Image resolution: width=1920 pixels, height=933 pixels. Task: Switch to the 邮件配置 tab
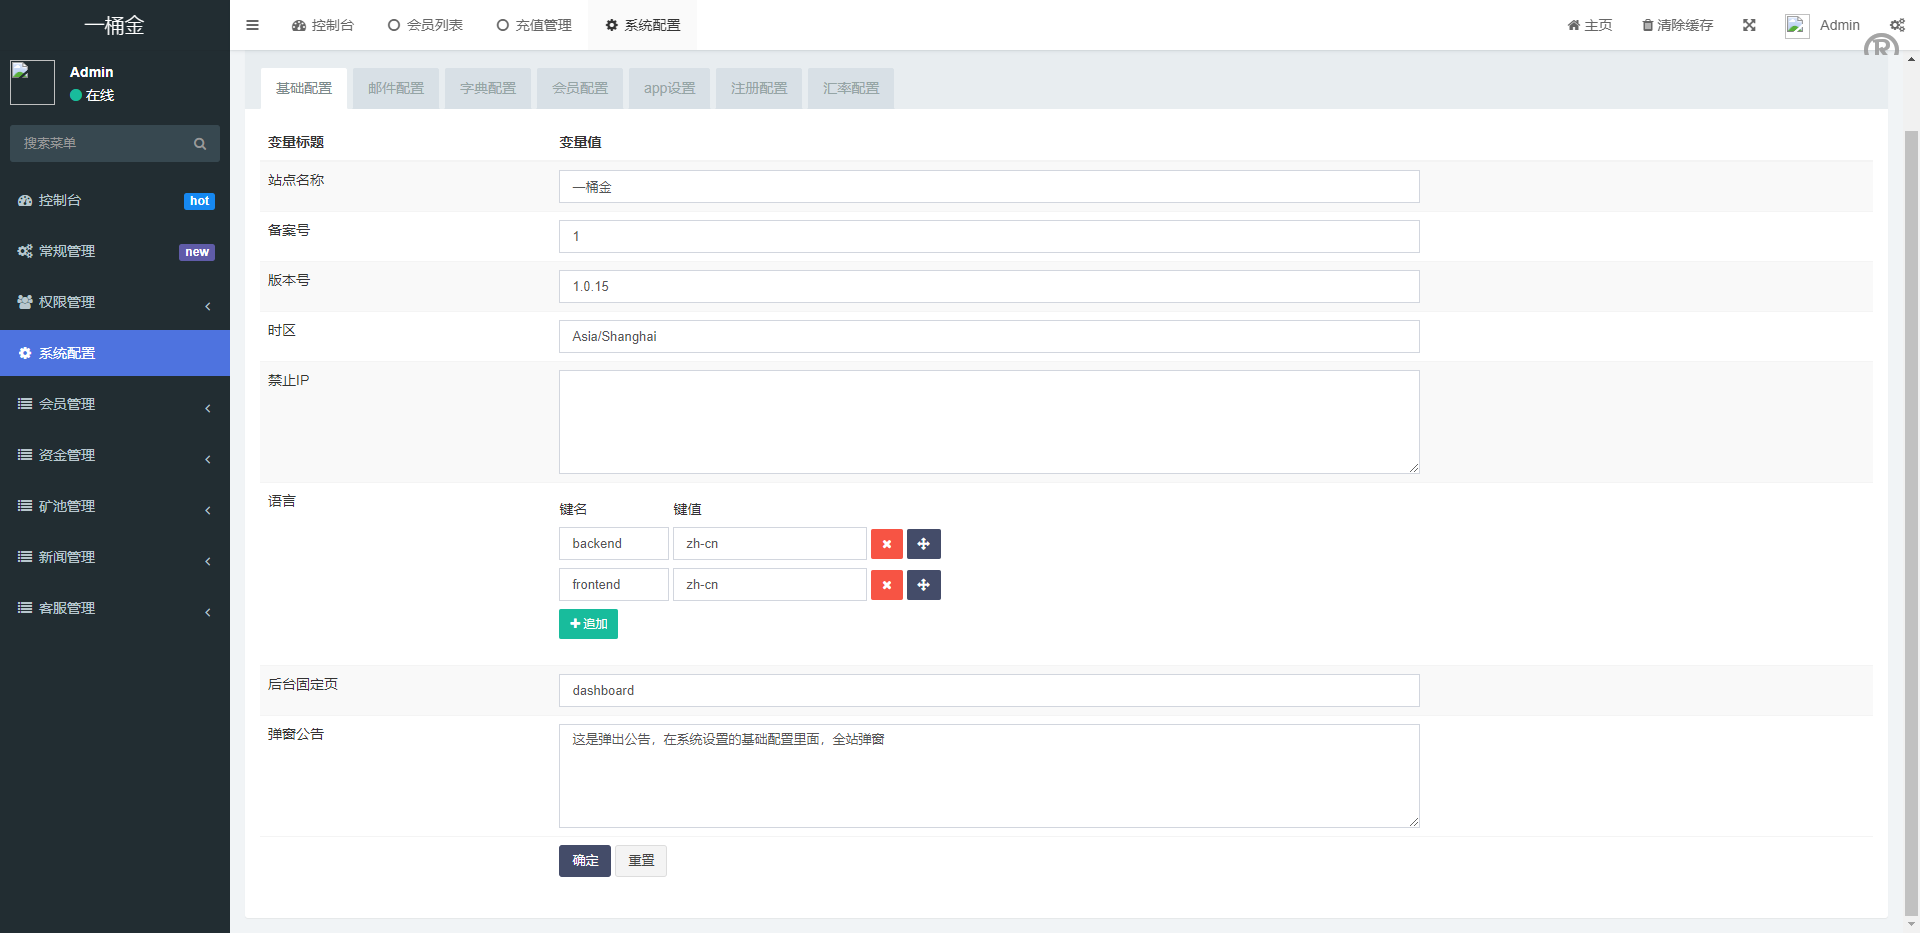395,88
